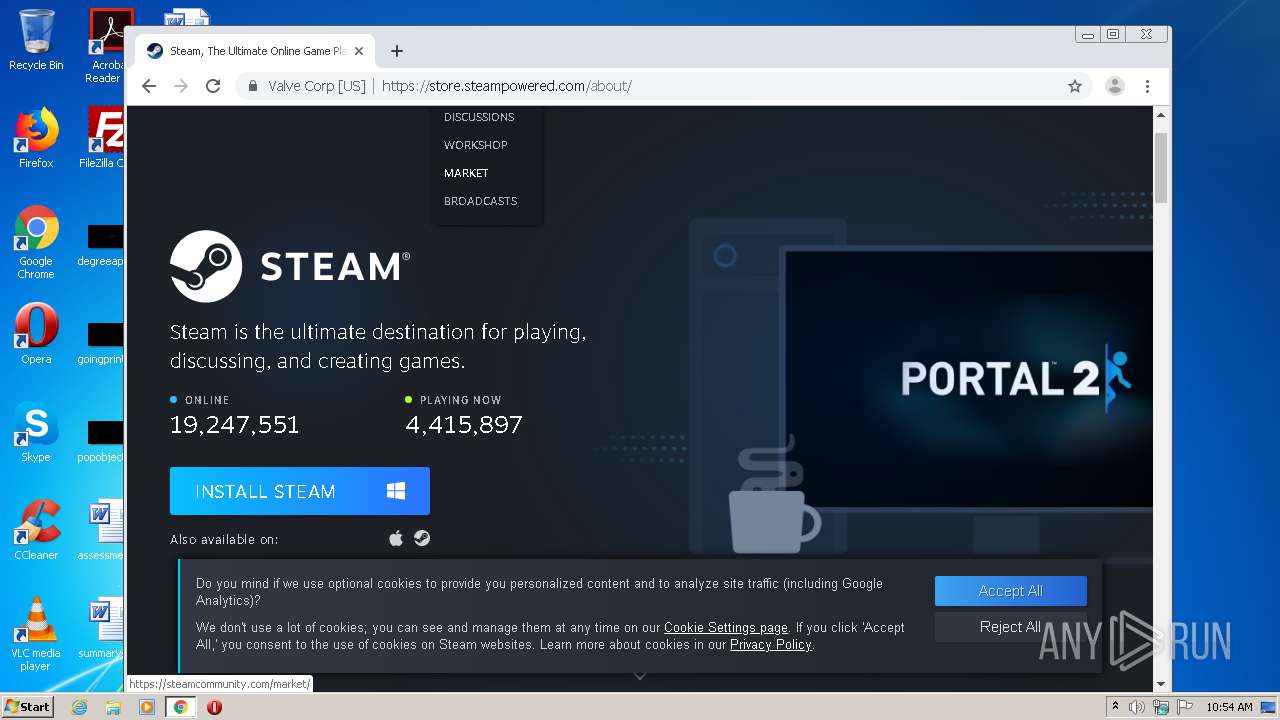Screen dimensions: 1280x720
Task: Click the page scrollbar thumb
Action: click(x=1161, y=167)
